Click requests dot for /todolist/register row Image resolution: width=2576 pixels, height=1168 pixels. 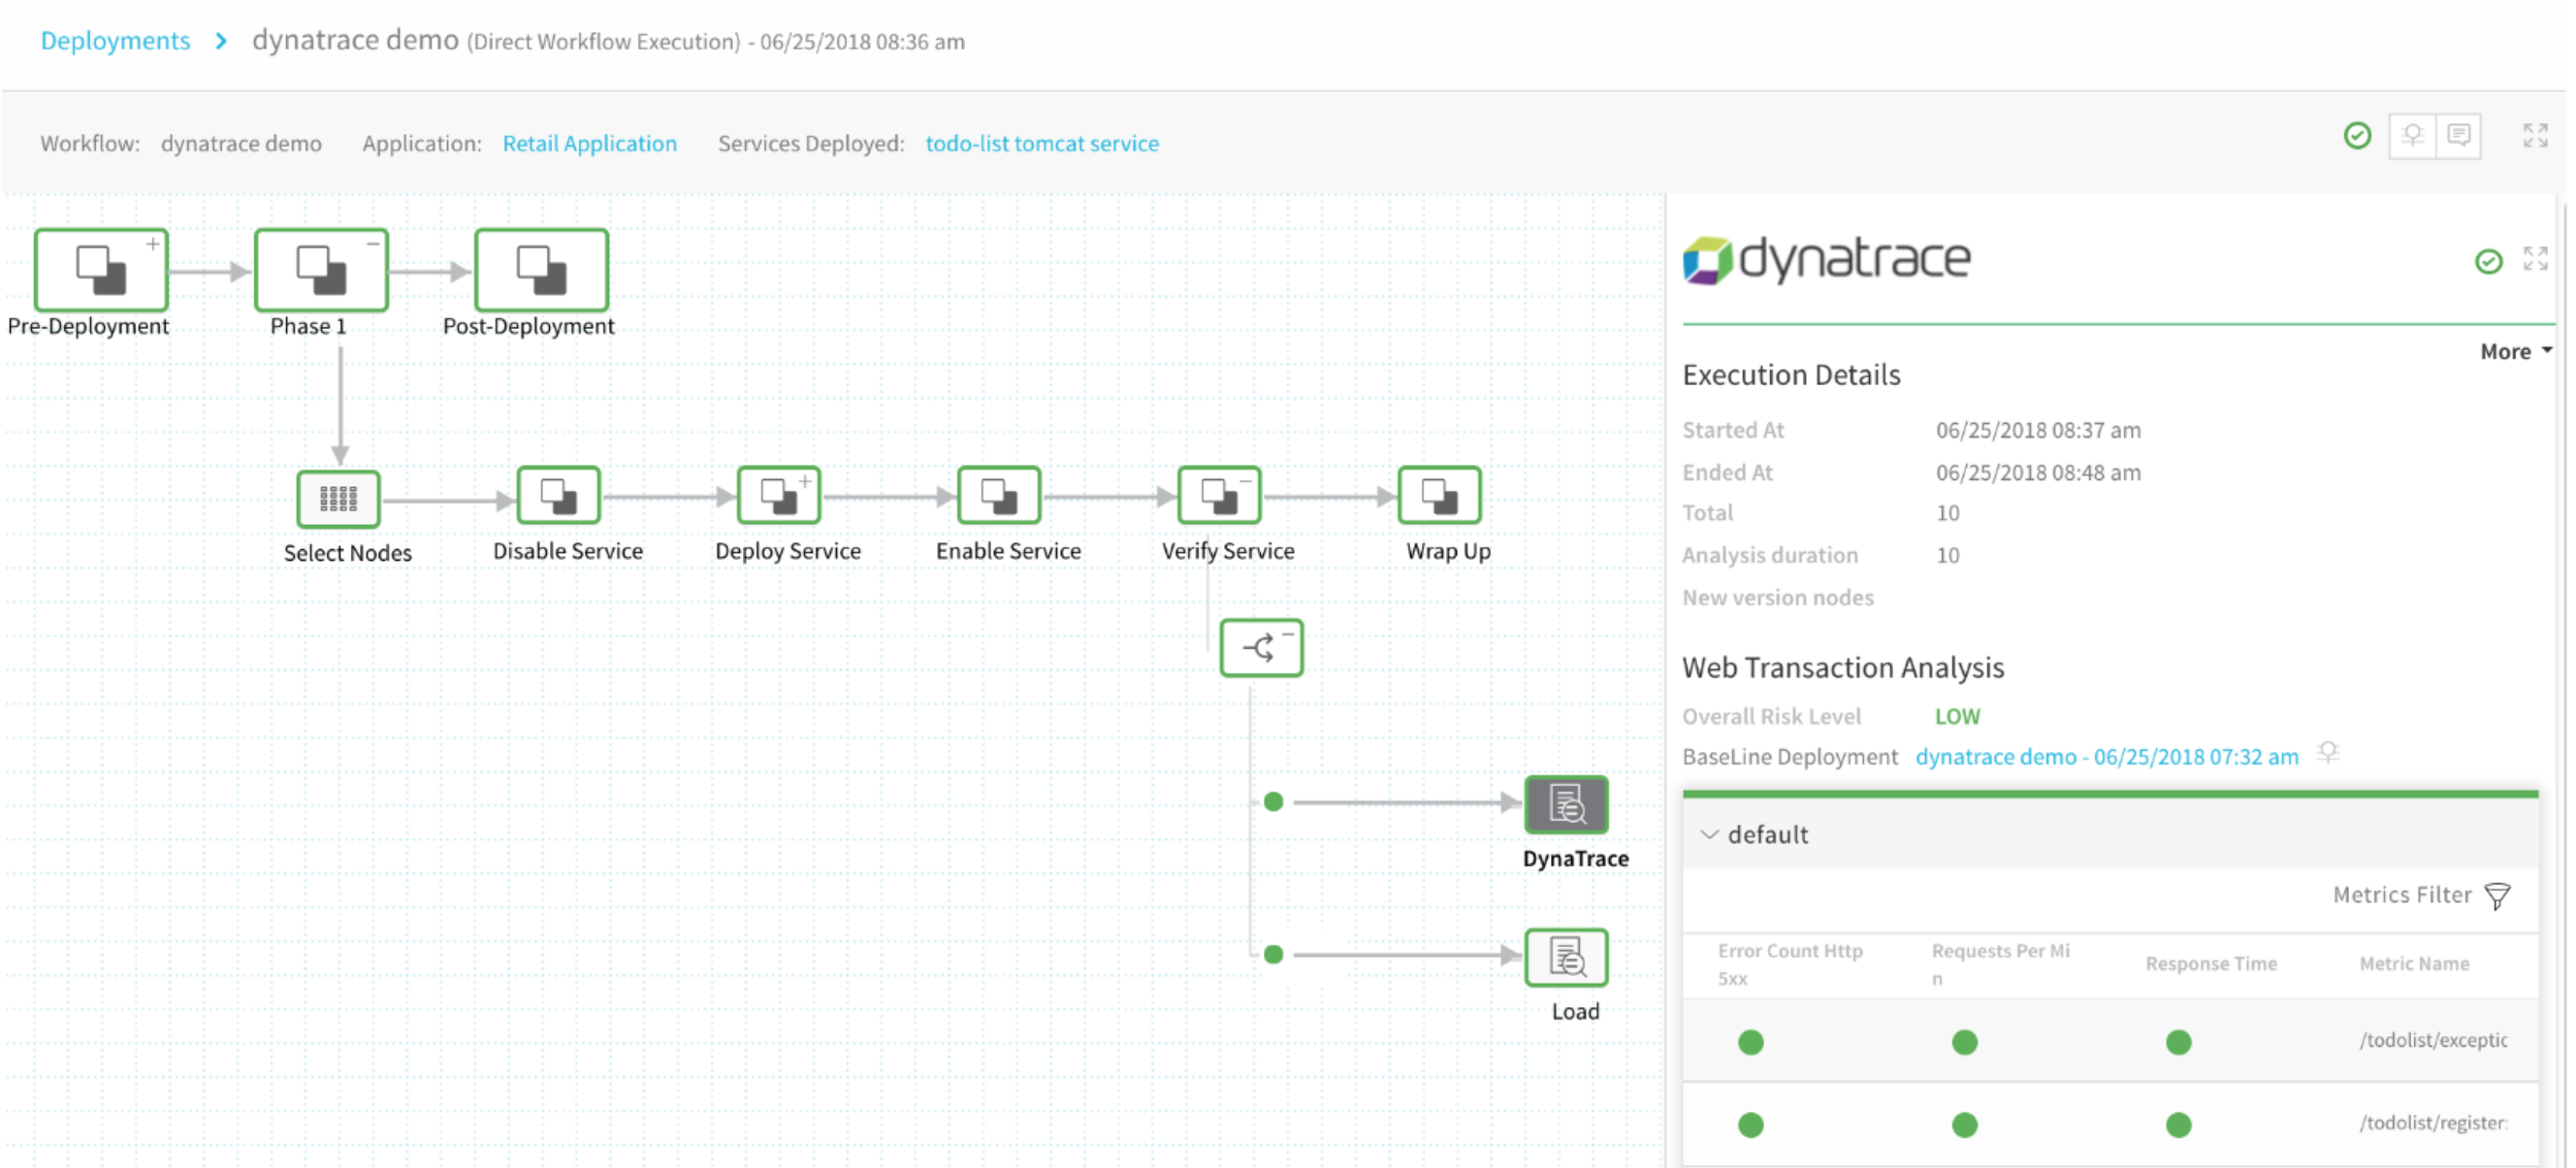pyautogui.click(x=1965, y=1125)
